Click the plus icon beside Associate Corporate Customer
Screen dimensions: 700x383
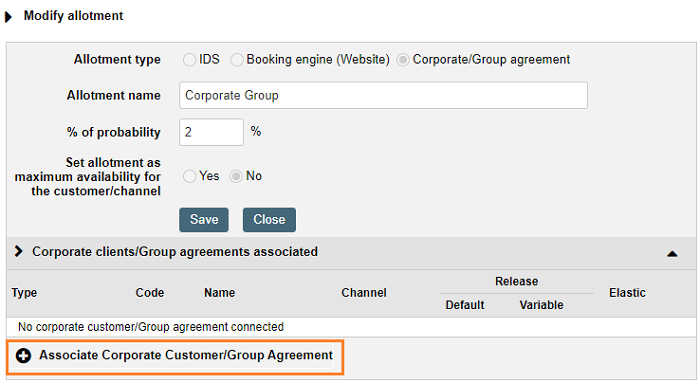[x=23, y=356]
